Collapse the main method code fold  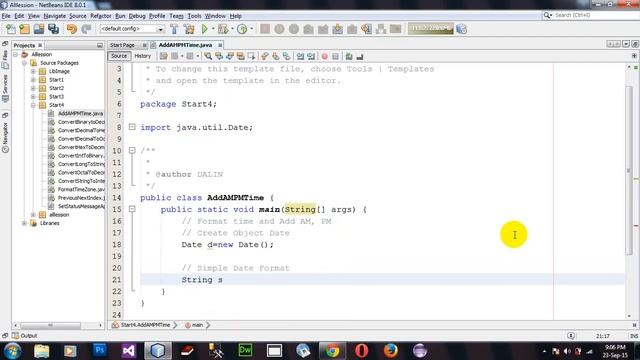pos(132,209)
